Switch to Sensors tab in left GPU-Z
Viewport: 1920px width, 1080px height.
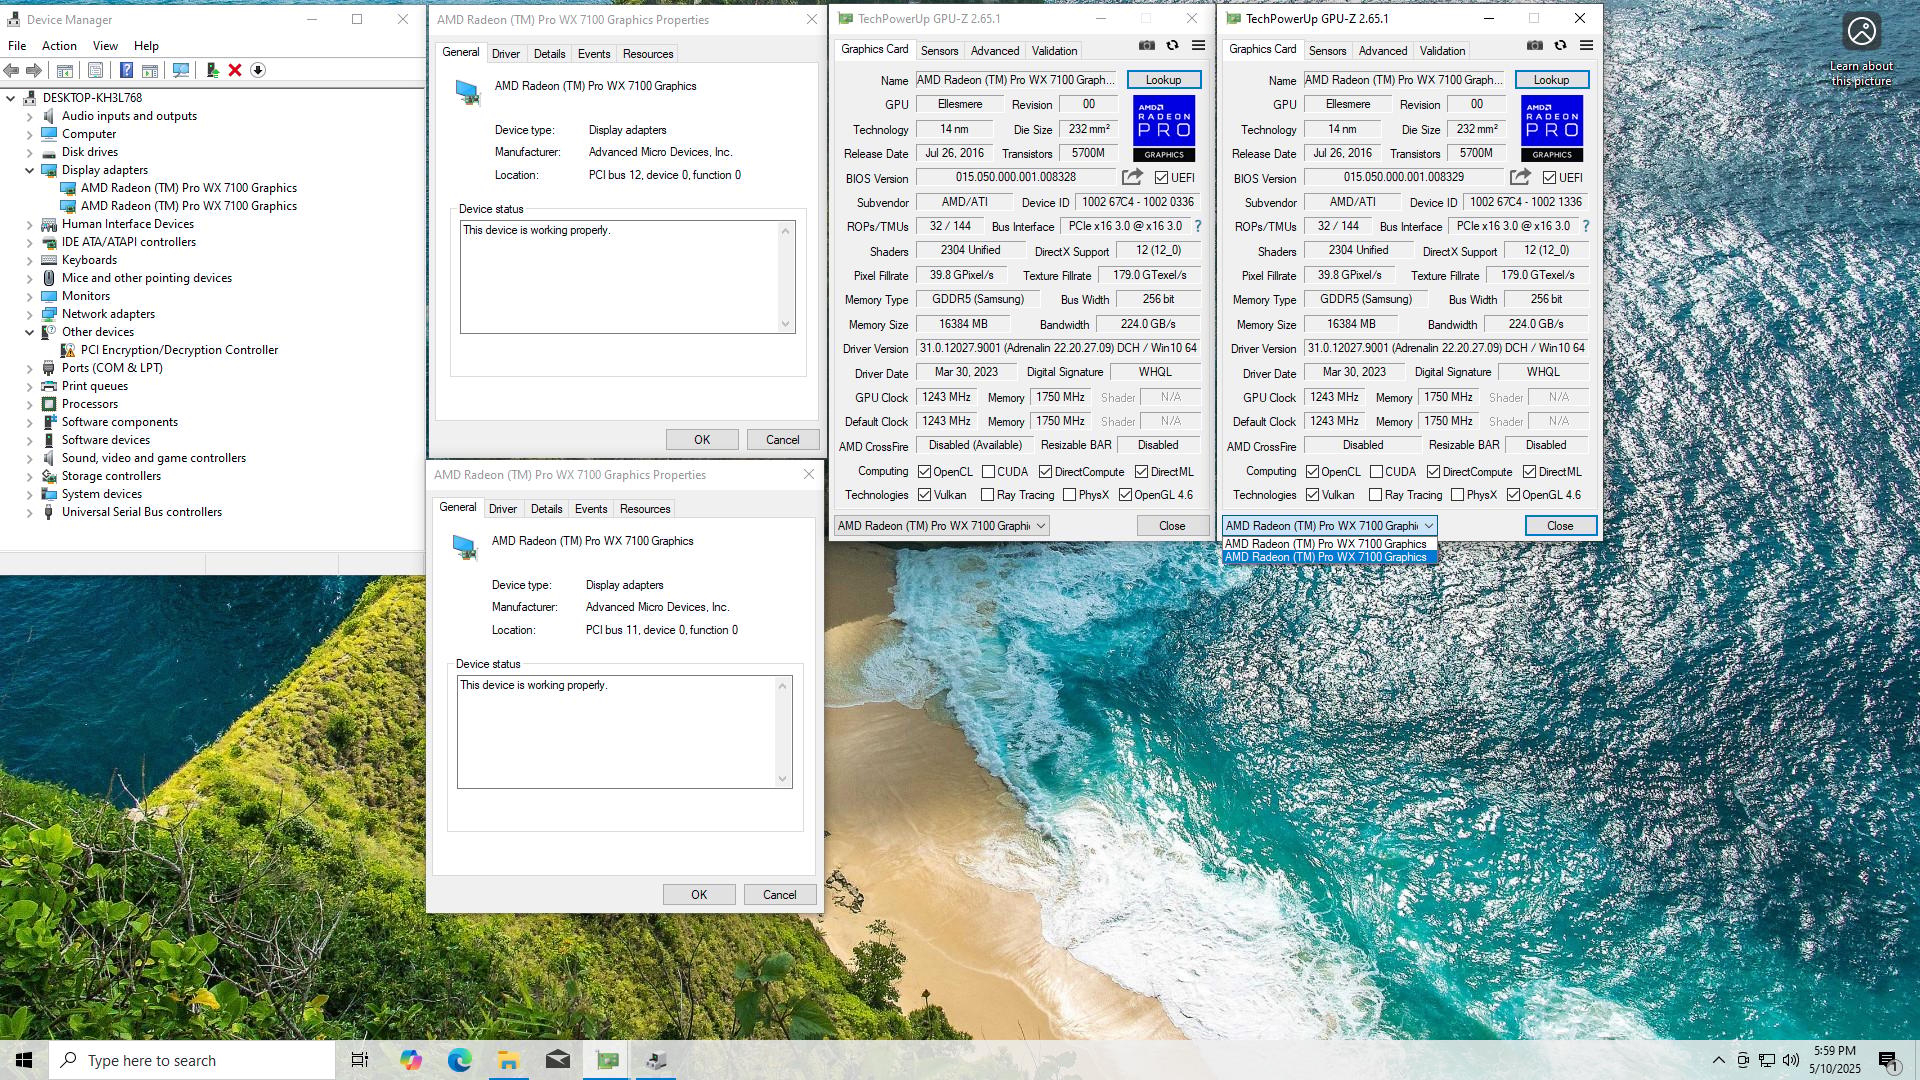939,51
